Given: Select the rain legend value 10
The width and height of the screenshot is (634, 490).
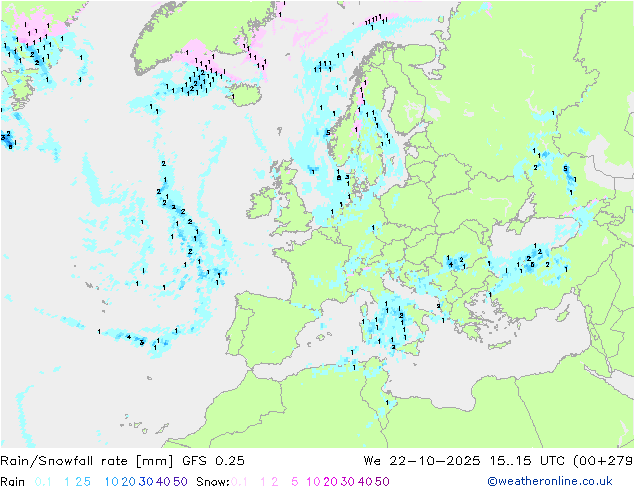Looking at the screenshot, I should 112,482.
